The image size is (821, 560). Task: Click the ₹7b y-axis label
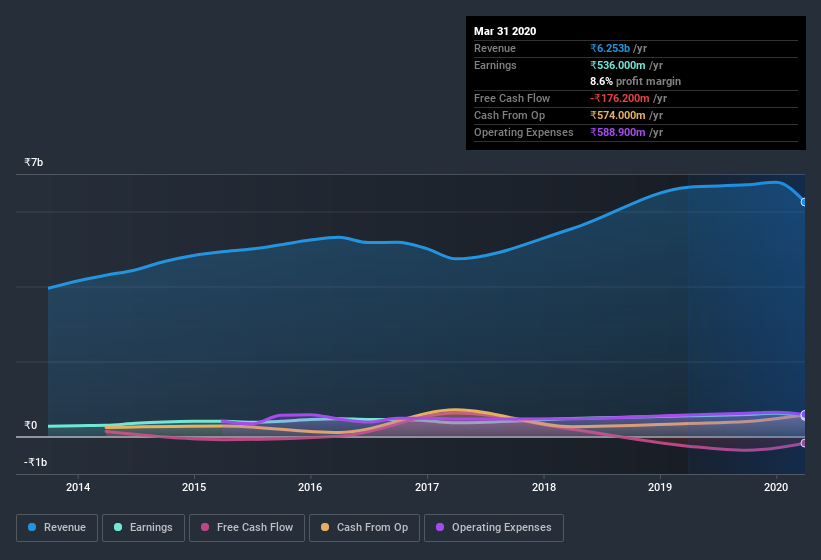click(34, 162)
